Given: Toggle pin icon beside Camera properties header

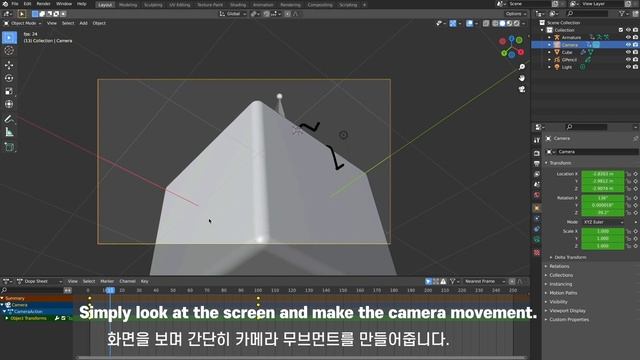Looking at the screenshot, I should tap(636, 139).
